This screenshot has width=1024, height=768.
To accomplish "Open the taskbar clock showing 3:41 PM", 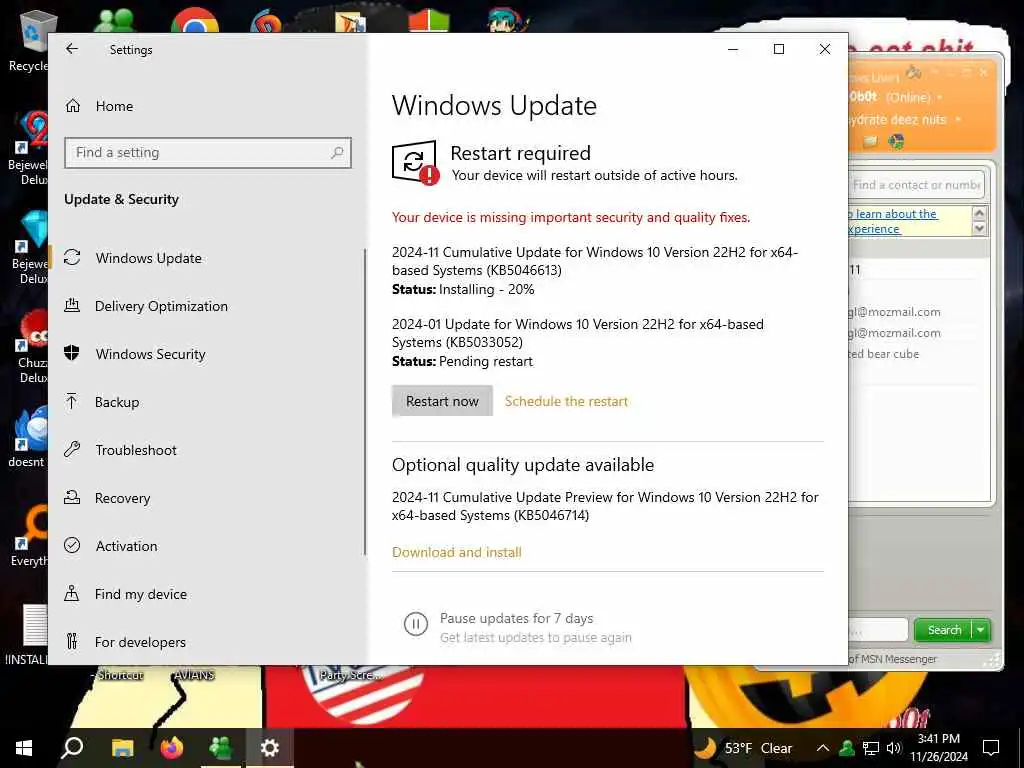I will 939,748.
